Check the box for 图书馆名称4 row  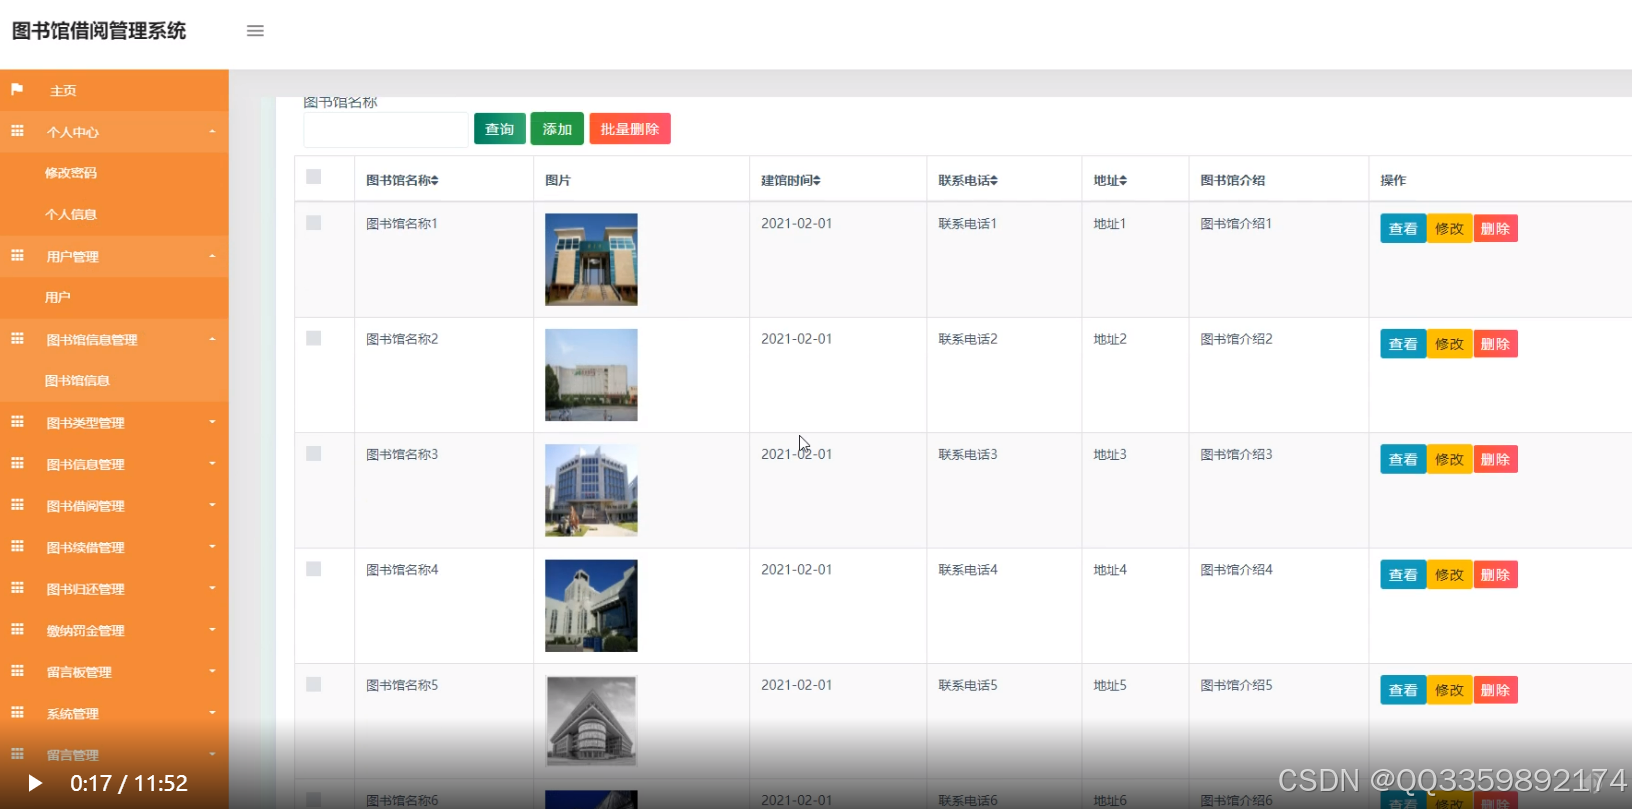click(314, 569)
